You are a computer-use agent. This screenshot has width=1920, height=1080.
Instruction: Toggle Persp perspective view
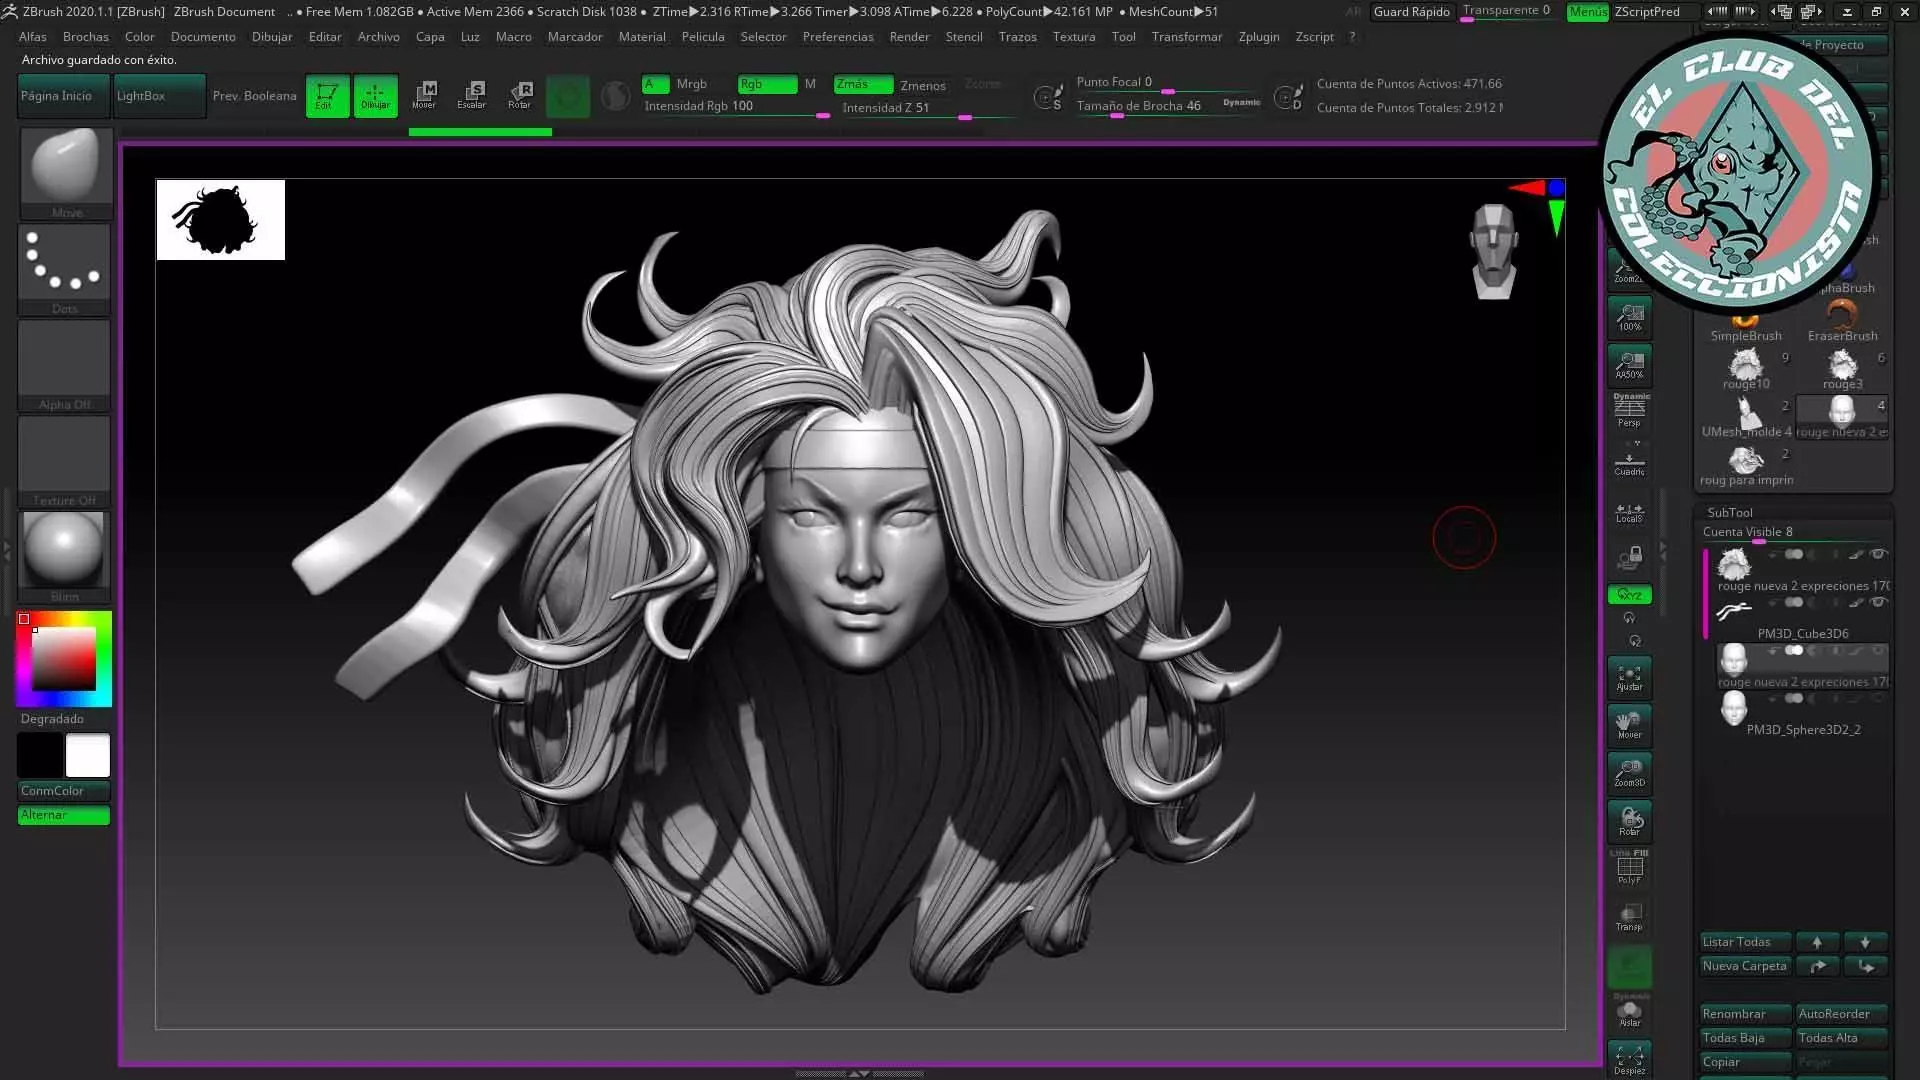[1629, 411]
